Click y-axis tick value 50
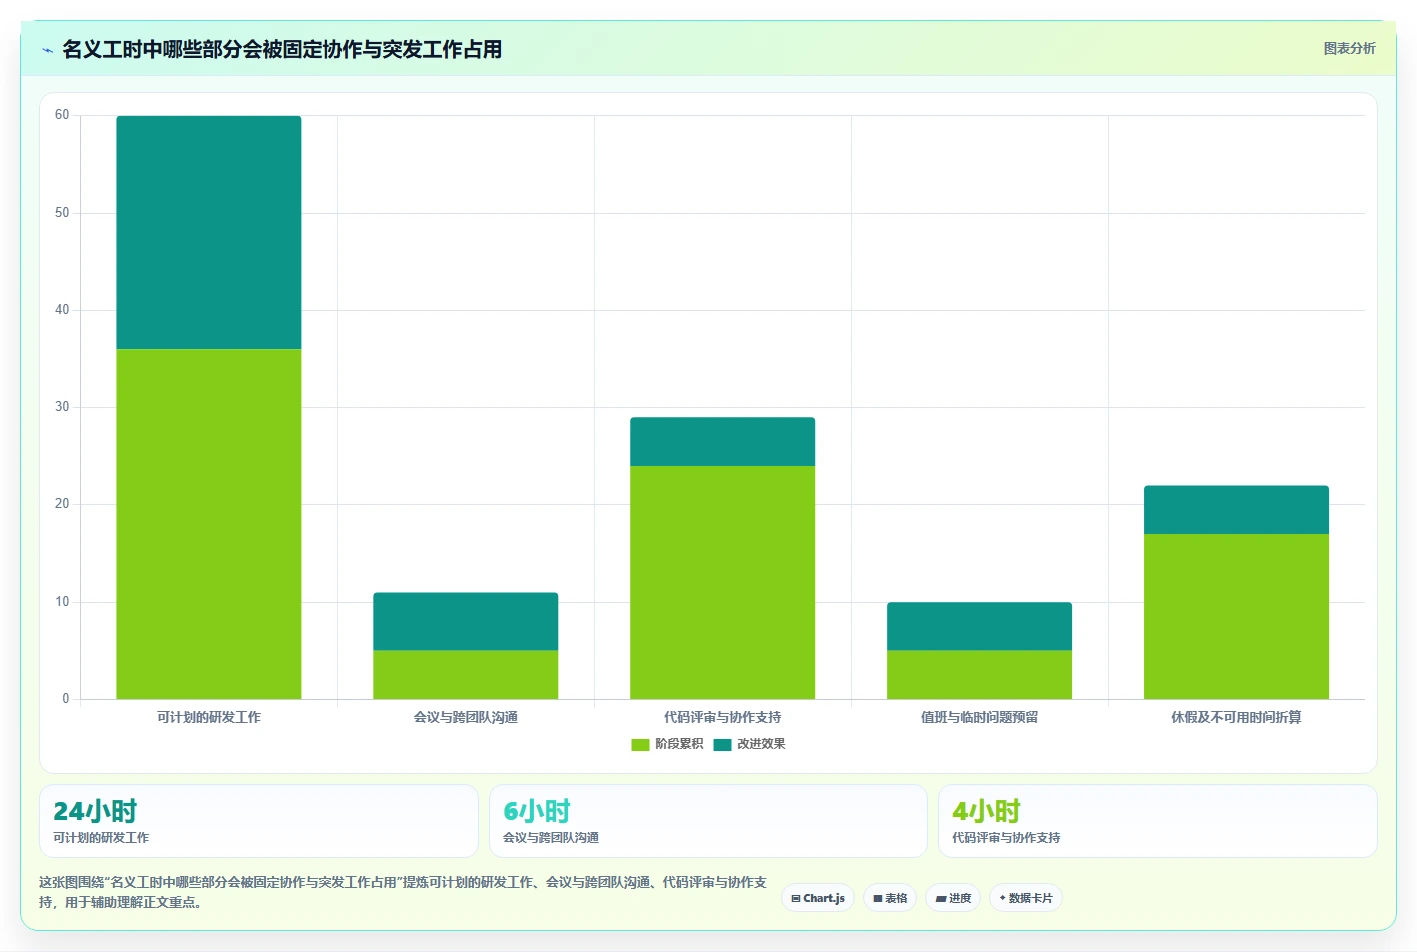 click(x=62, y=213)
